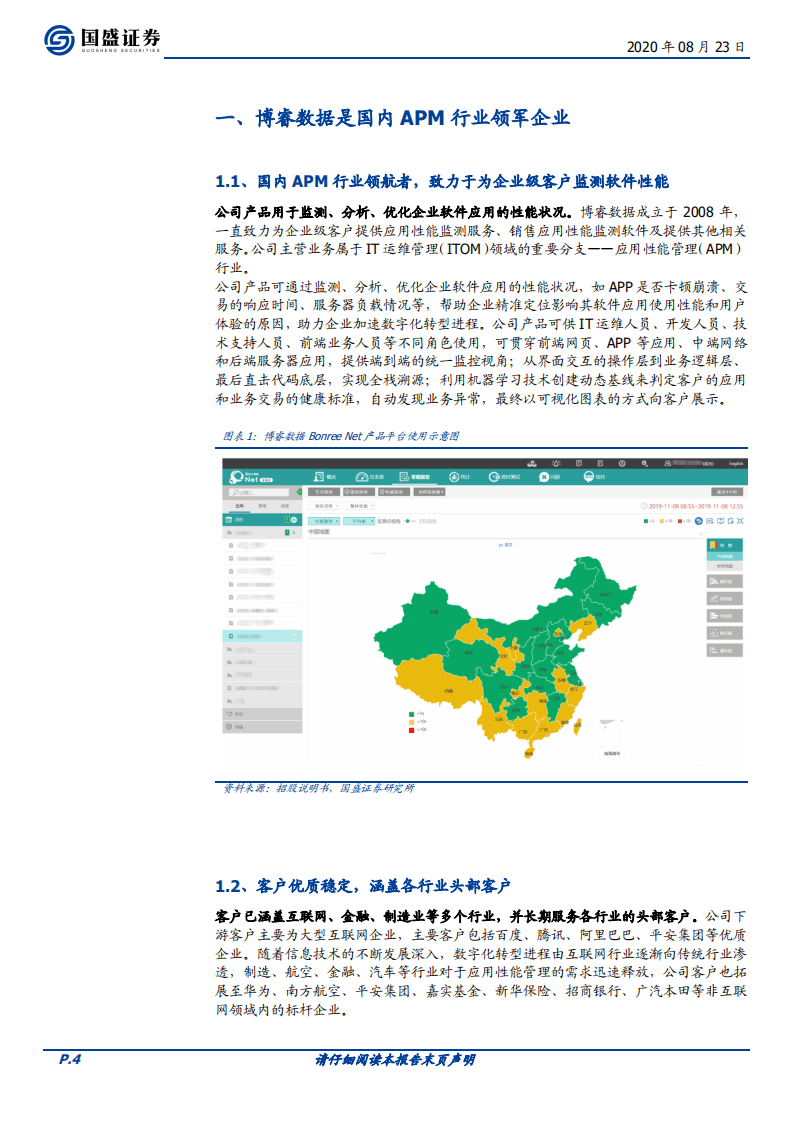This screenshot has width=793, height=1122.
Task: Click the 节点筛选 filter button
Action: 323,492
